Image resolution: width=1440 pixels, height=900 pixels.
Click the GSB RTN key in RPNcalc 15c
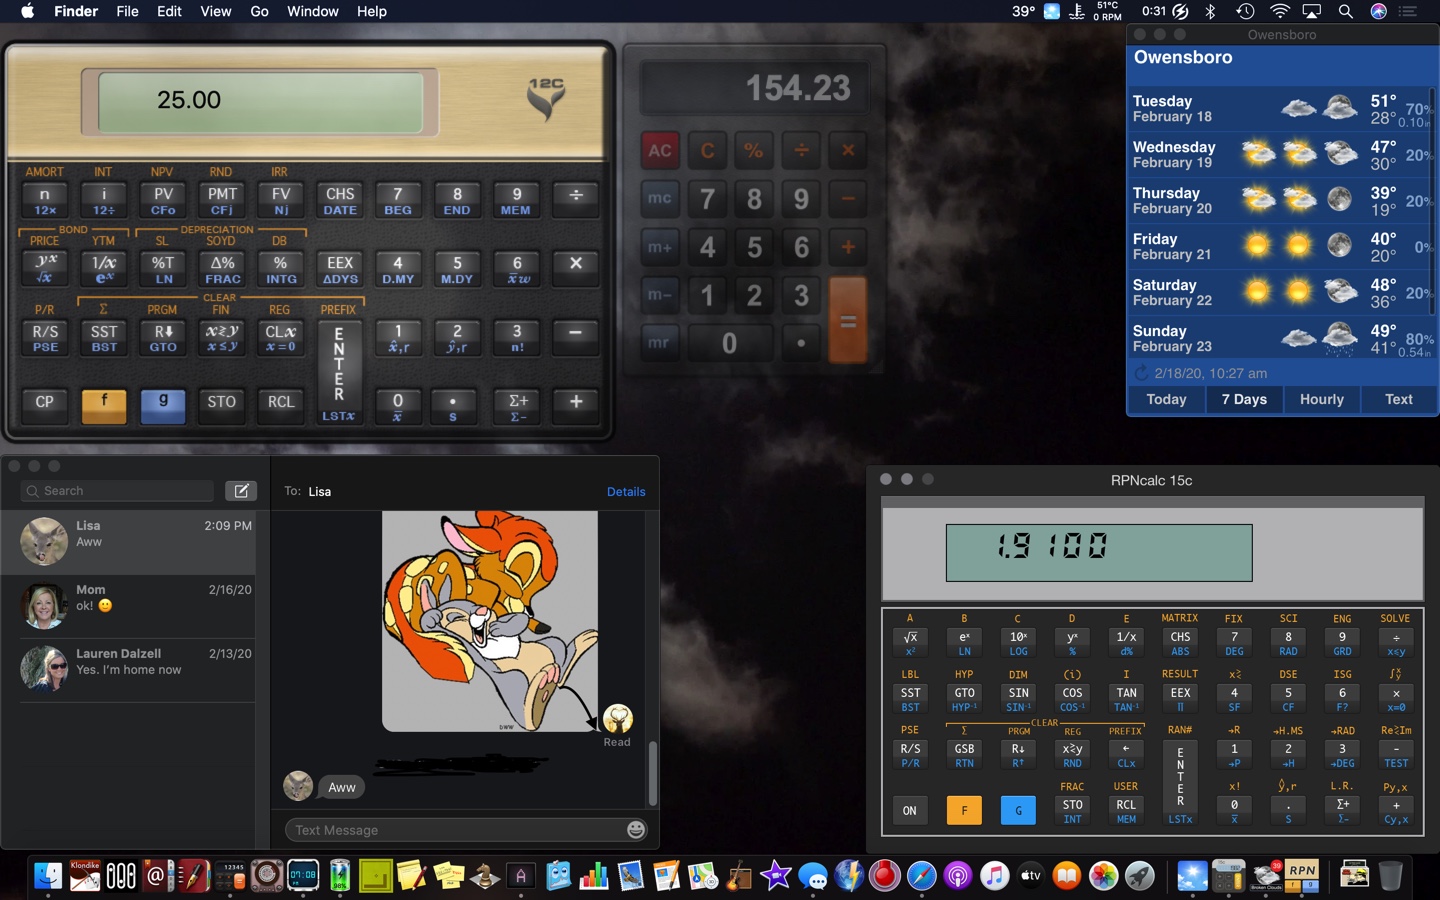coord(964,755)
